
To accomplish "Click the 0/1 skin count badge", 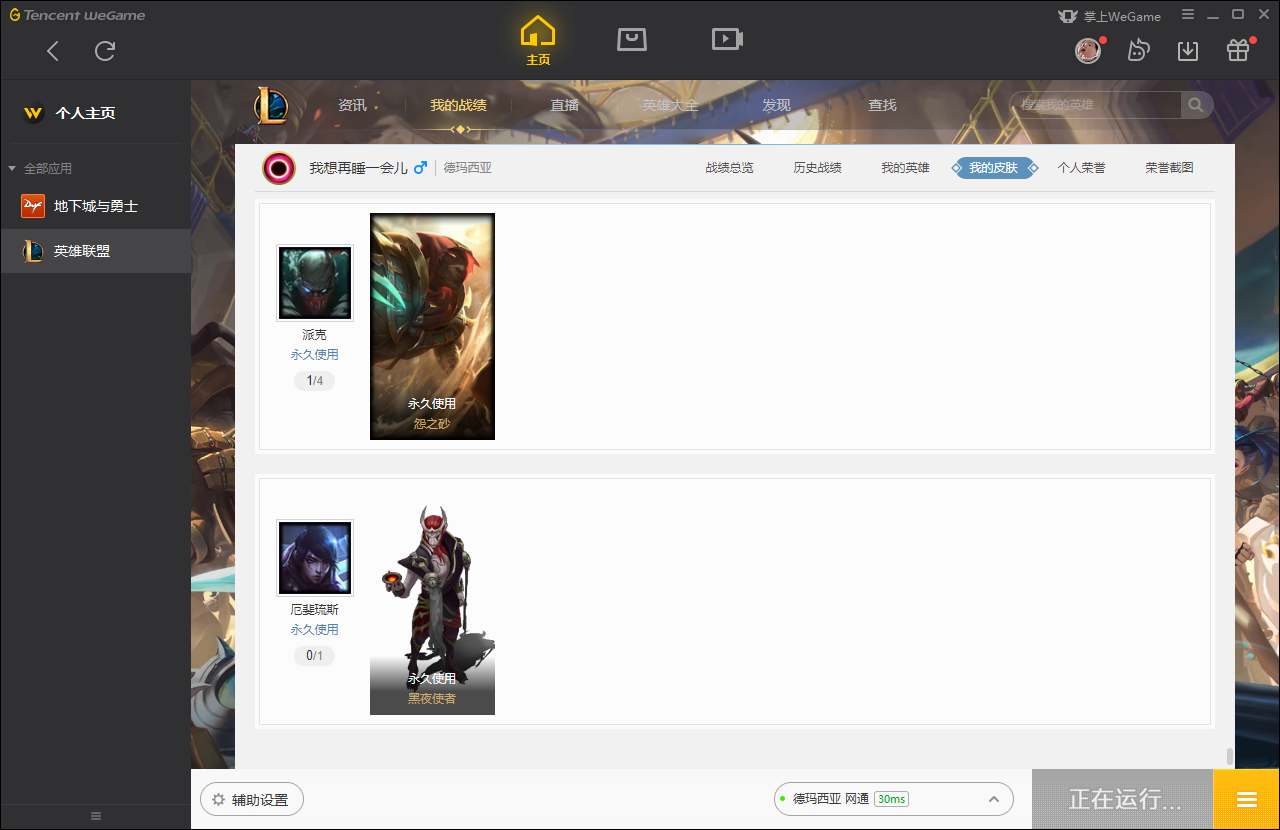I will [x=314, y=656].
